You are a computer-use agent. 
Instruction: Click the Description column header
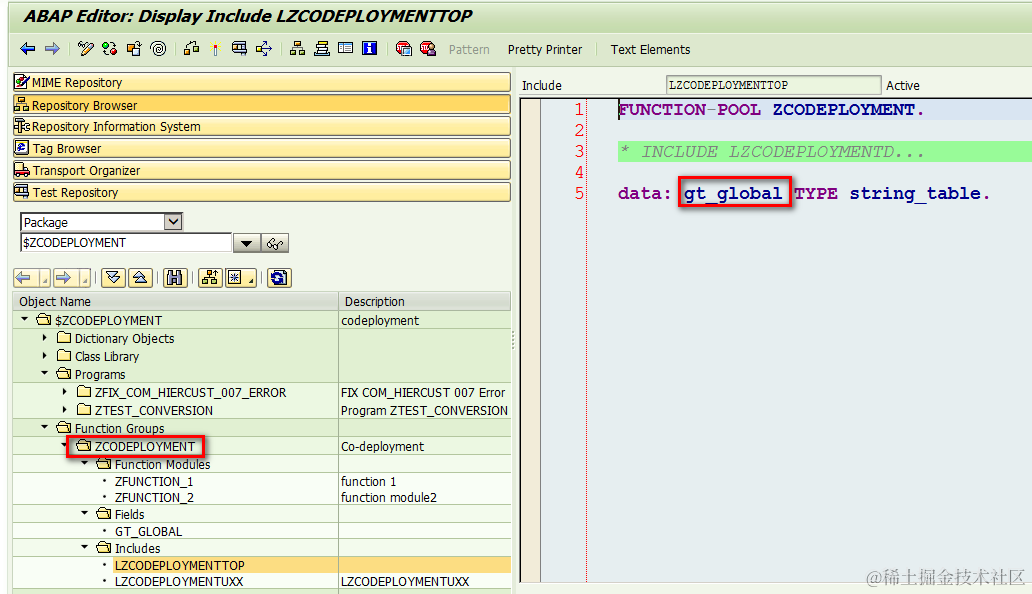tap(425, 301)
